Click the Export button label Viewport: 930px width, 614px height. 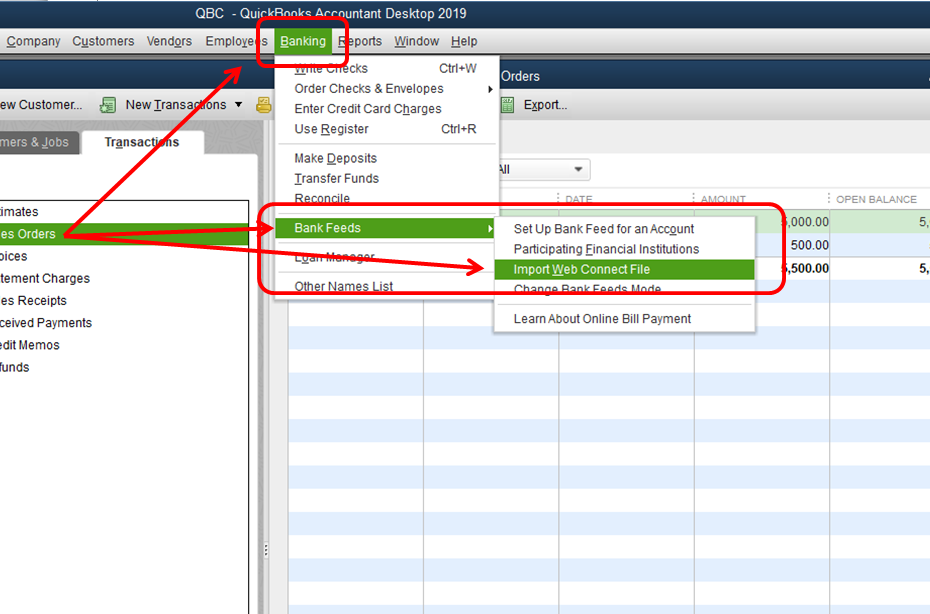(x=545, y=105)
